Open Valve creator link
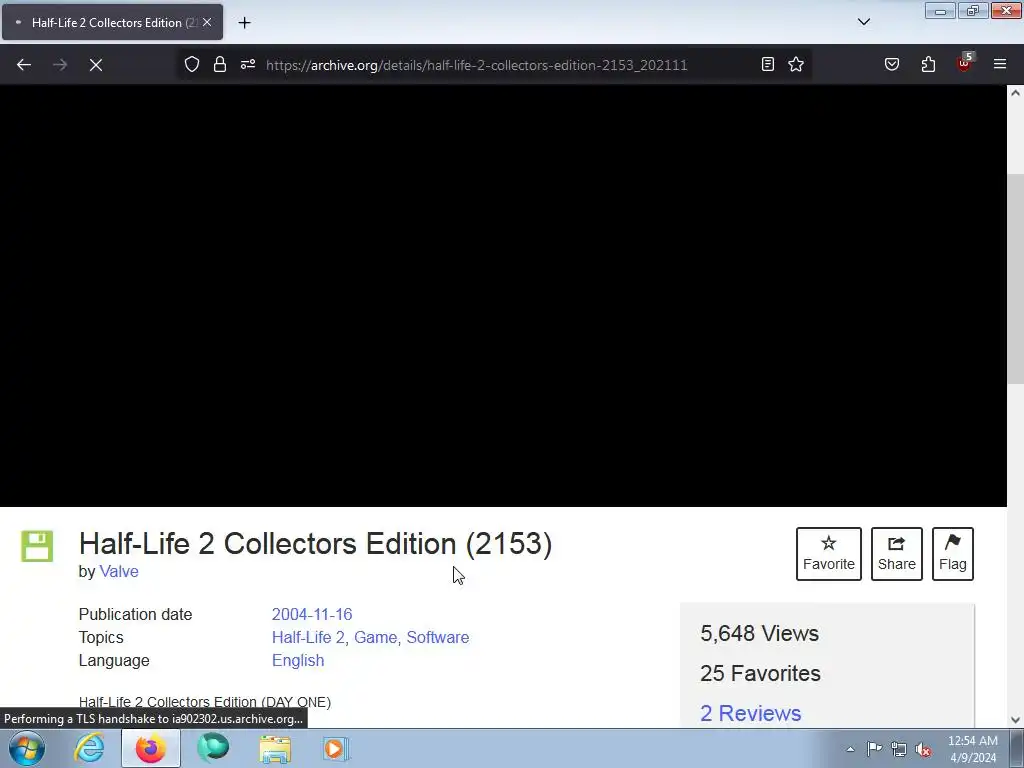 tap(119, 571)
